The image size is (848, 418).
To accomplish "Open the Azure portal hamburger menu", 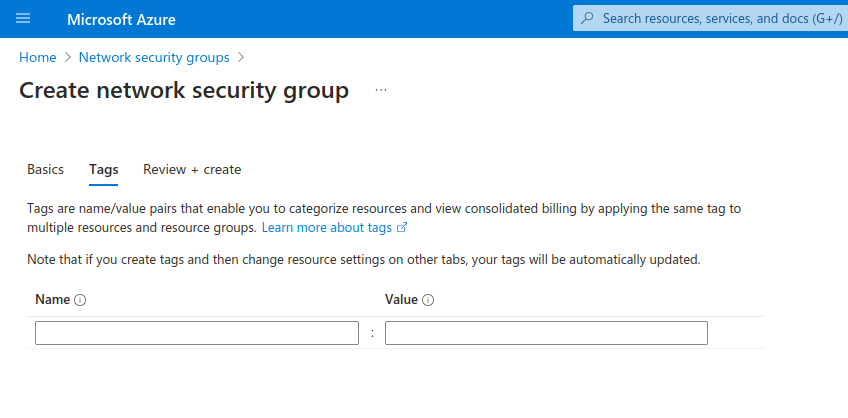I will pos(23,19).
